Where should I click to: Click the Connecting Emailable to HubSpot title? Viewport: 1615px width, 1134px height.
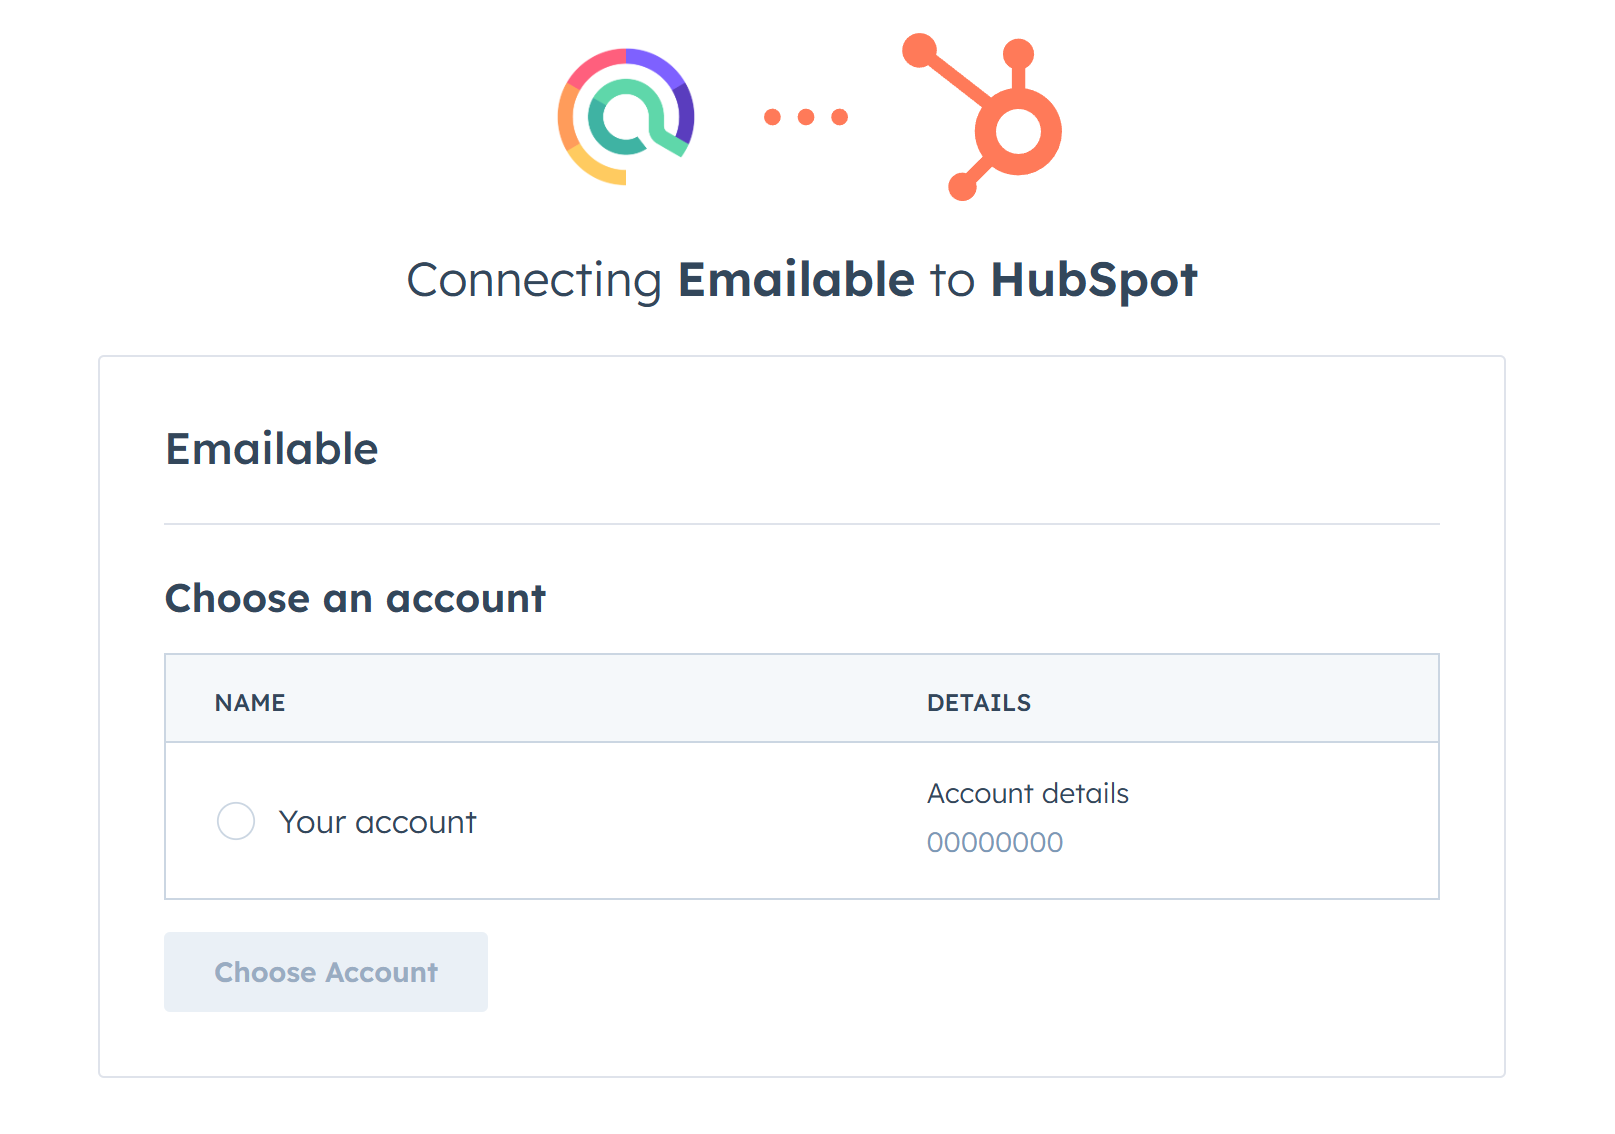pyautogui.click(x=802, y=280)
